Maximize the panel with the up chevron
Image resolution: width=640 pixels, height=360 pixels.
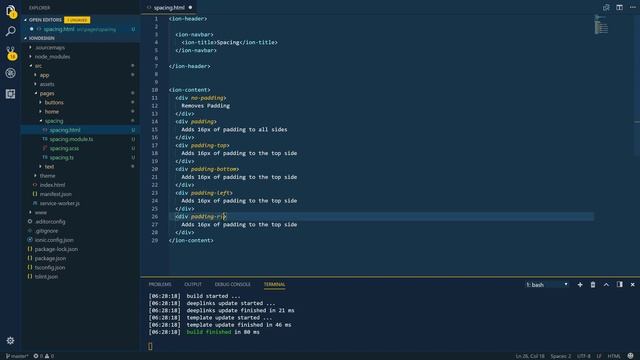[606, 284]
